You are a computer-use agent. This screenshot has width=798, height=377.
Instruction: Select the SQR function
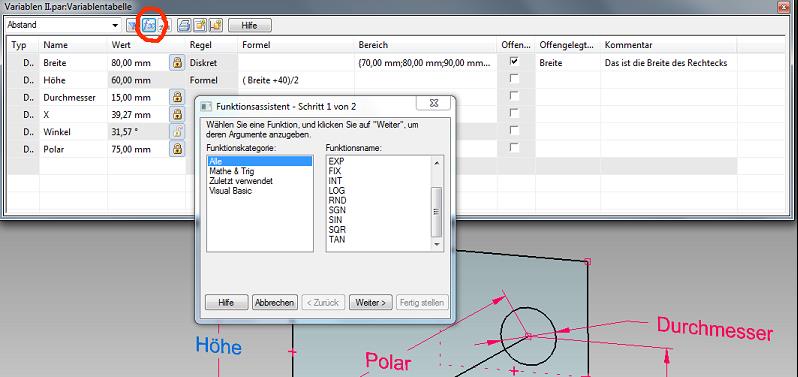[x=337, y=230]
